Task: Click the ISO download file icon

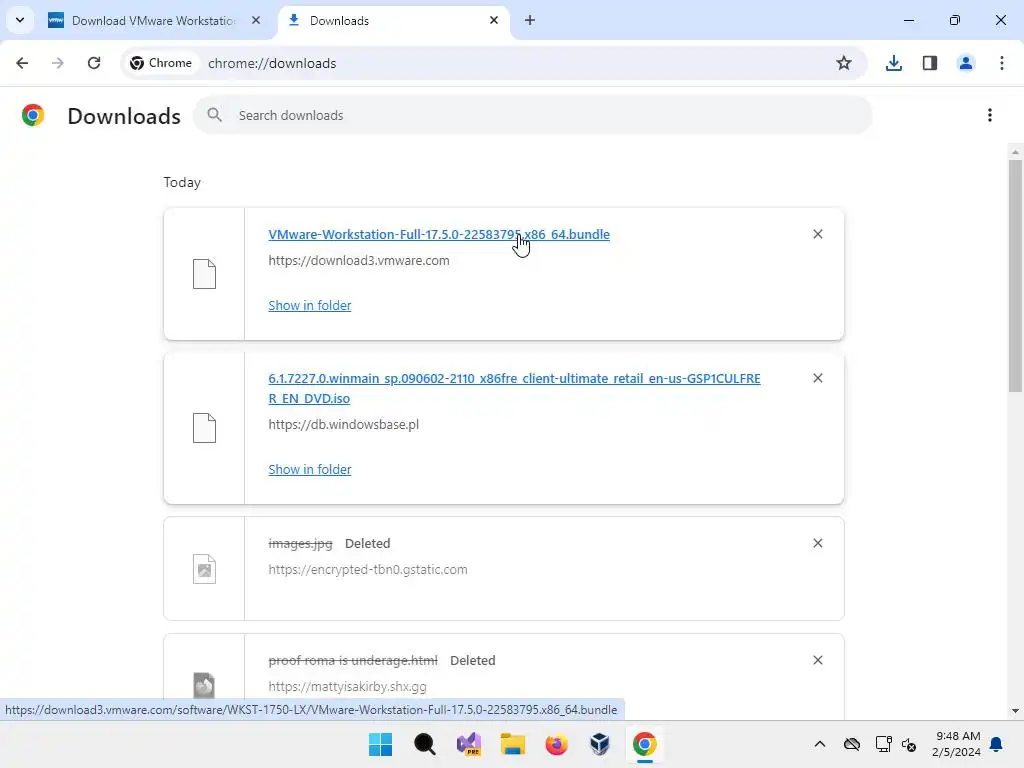Action: [x=204, y=428]
